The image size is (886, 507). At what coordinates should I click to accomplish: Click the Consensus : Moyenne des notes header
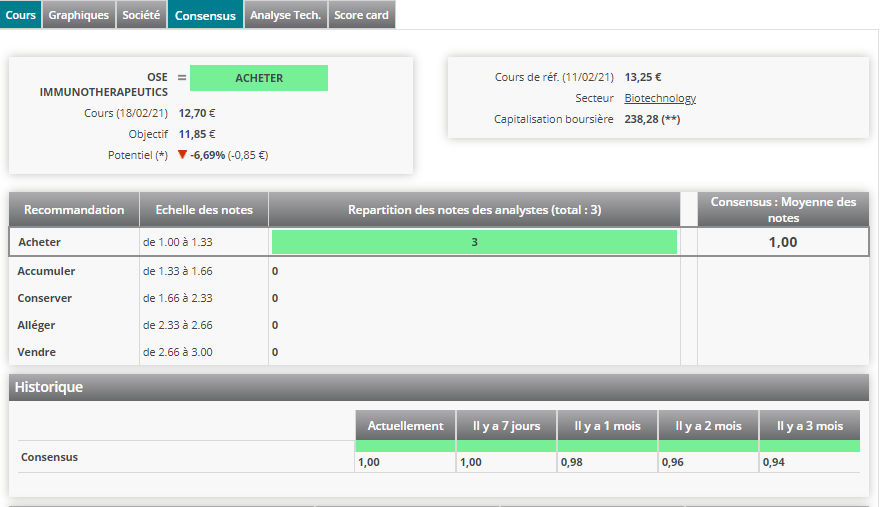coord(783,210)
